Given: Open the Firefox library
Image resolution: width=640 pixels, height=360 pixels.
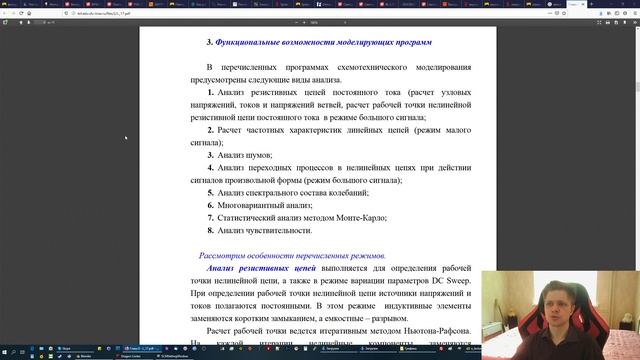Looking at the screenshot, I should coord(609,13).
